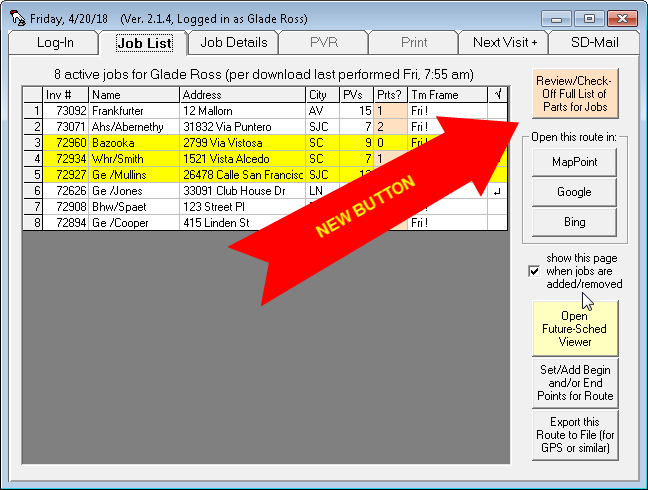The image size is (648, 490).
Task: Open the SD-Mail tab
Action: pyautogui.click(x=594, y=43)
